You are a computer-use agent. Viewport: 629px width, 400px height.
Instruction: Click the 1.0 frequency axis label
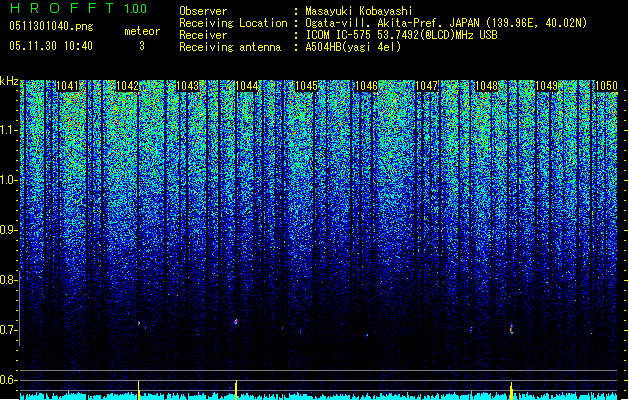[x=8, y=181]
